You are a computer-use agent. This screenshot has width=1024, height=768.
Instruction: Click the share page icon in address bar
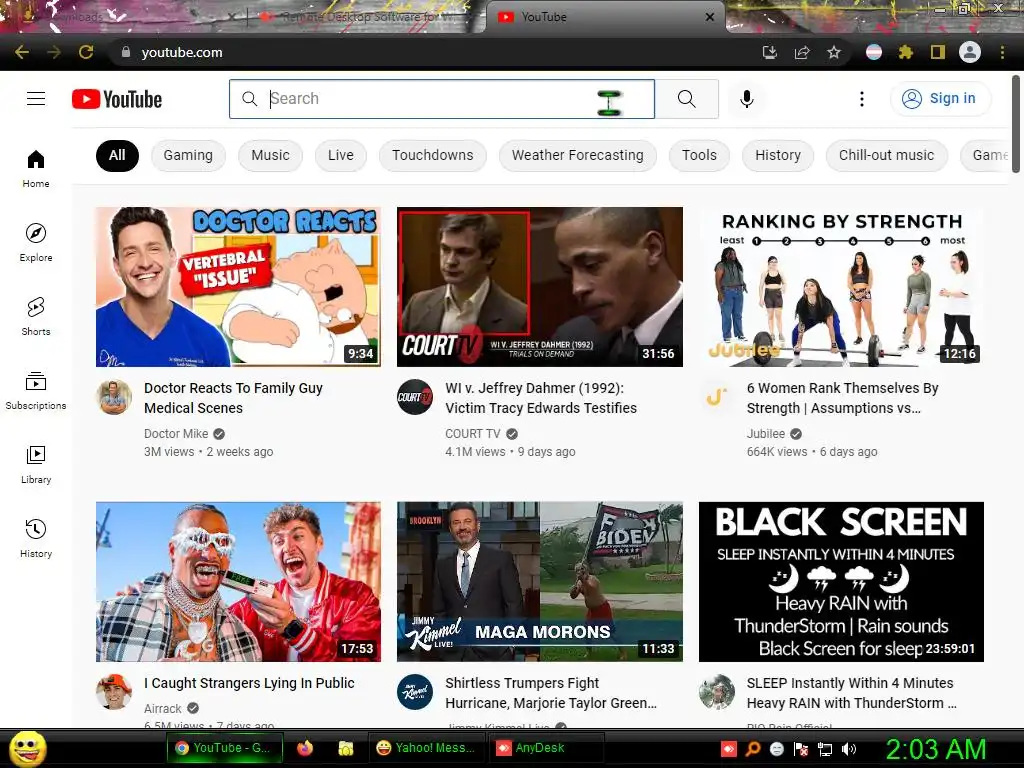[x=802, y=52]
